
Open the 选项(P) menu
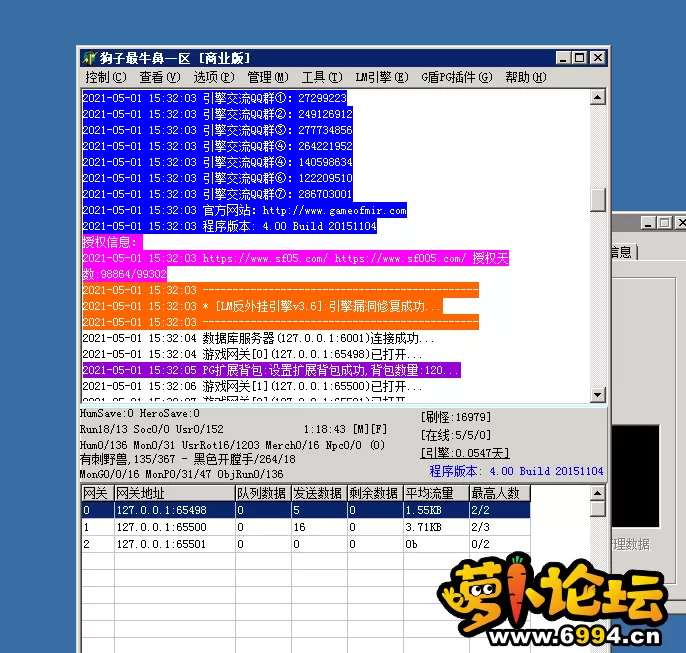pos(214,77)
